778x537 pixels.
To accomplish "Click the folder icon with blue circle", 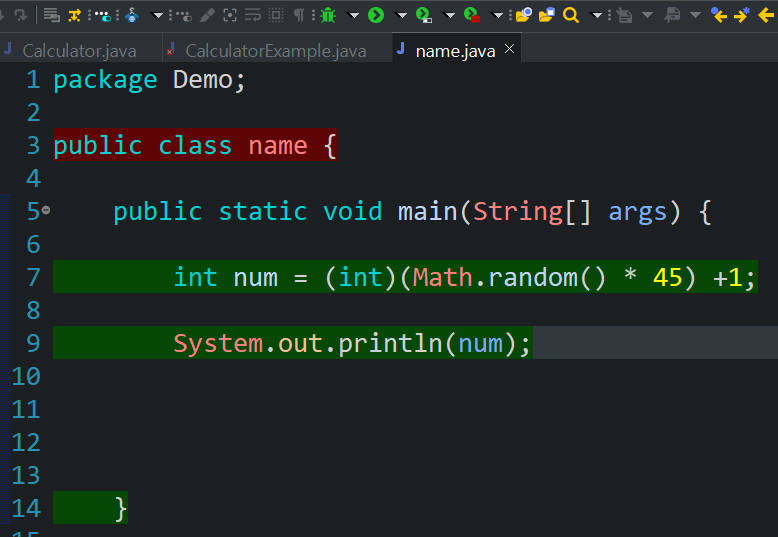I will (523, 15).
